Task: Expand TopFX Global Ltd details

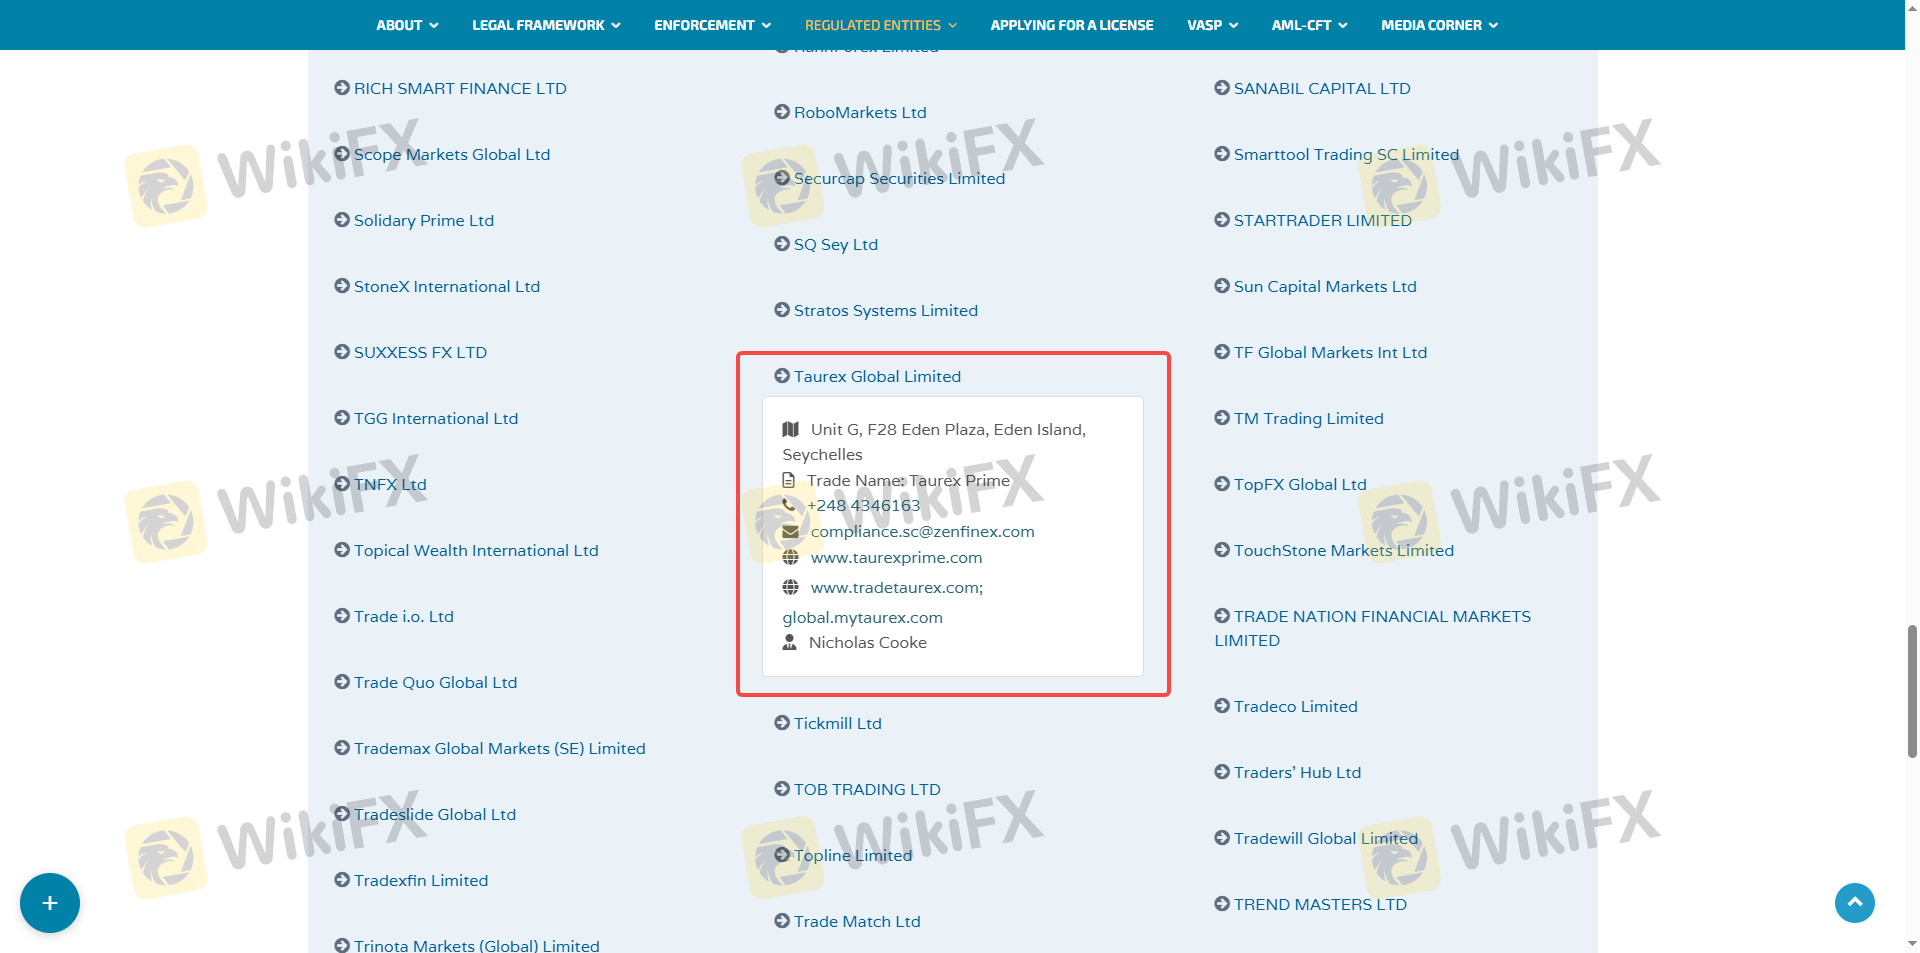Action: tap(1299, 484)
